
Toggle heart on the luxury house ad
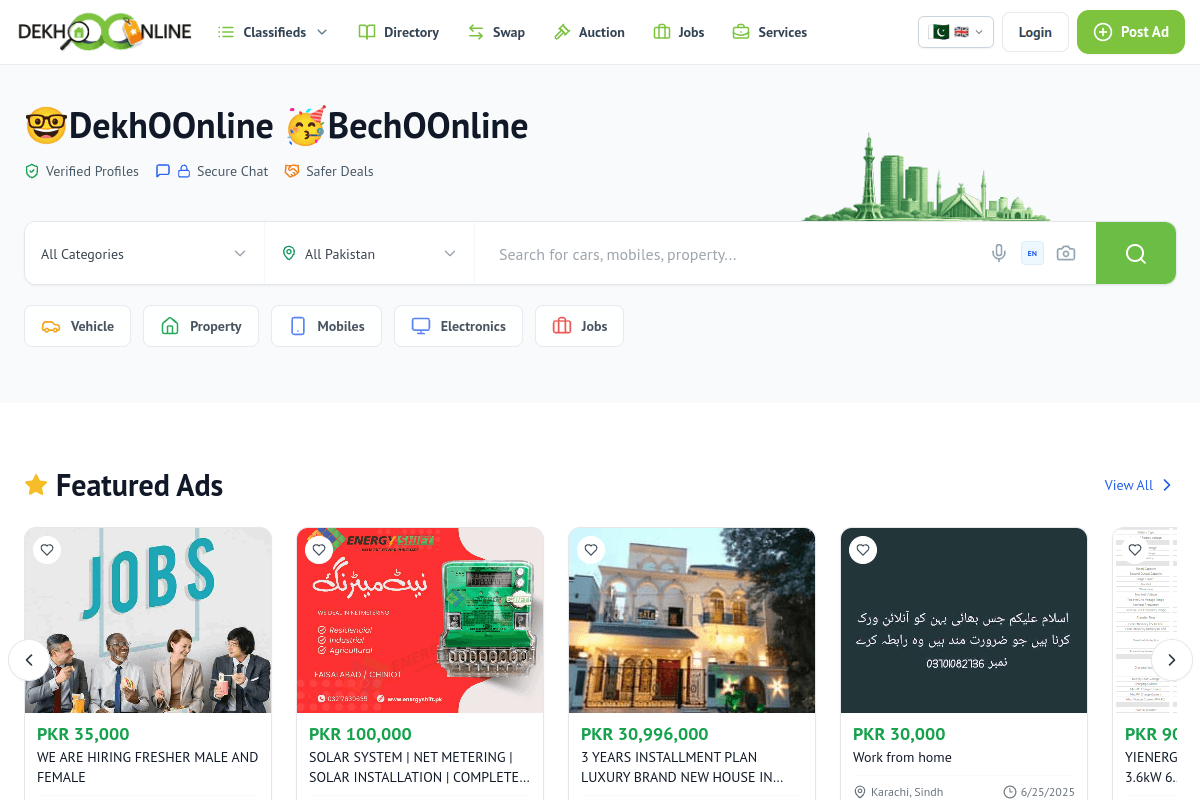click(591, 549)
